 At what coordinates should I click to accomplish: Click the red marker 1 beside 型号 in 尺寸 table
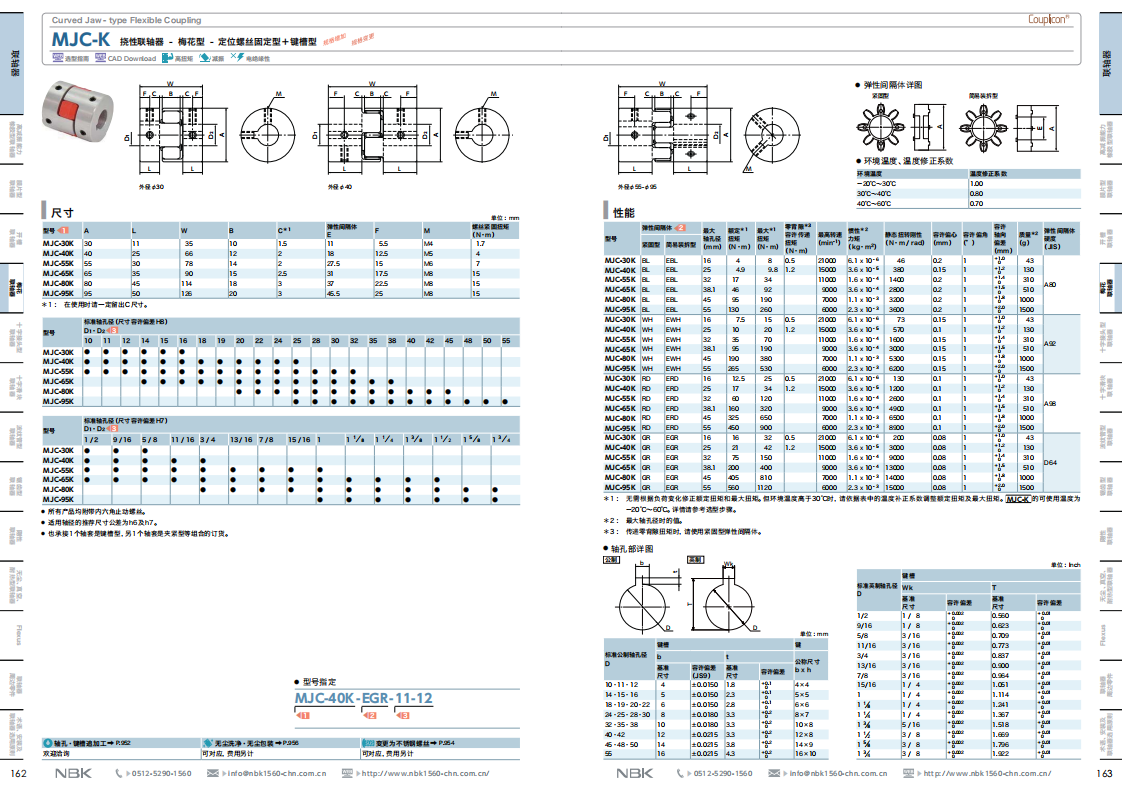pos(64,230)
